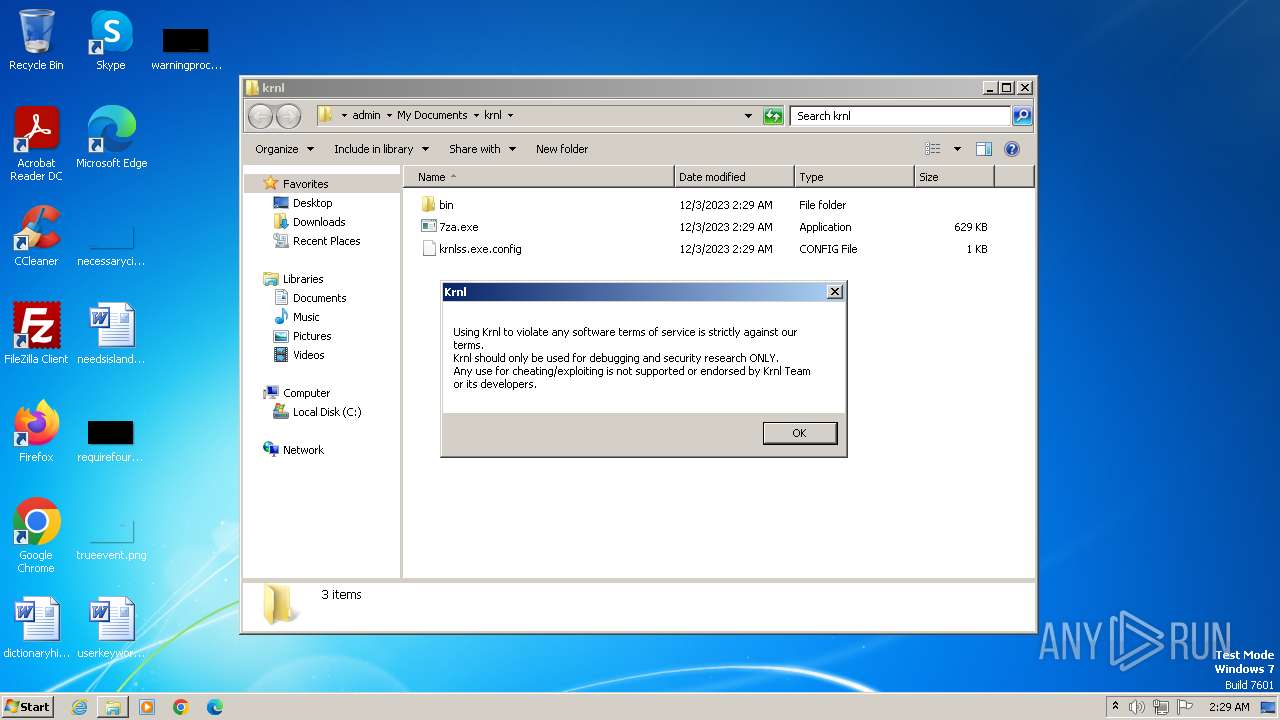Select the necessaryci desktop file
This screenshot has height=720, width=1280.
click(x=111, y=246)
